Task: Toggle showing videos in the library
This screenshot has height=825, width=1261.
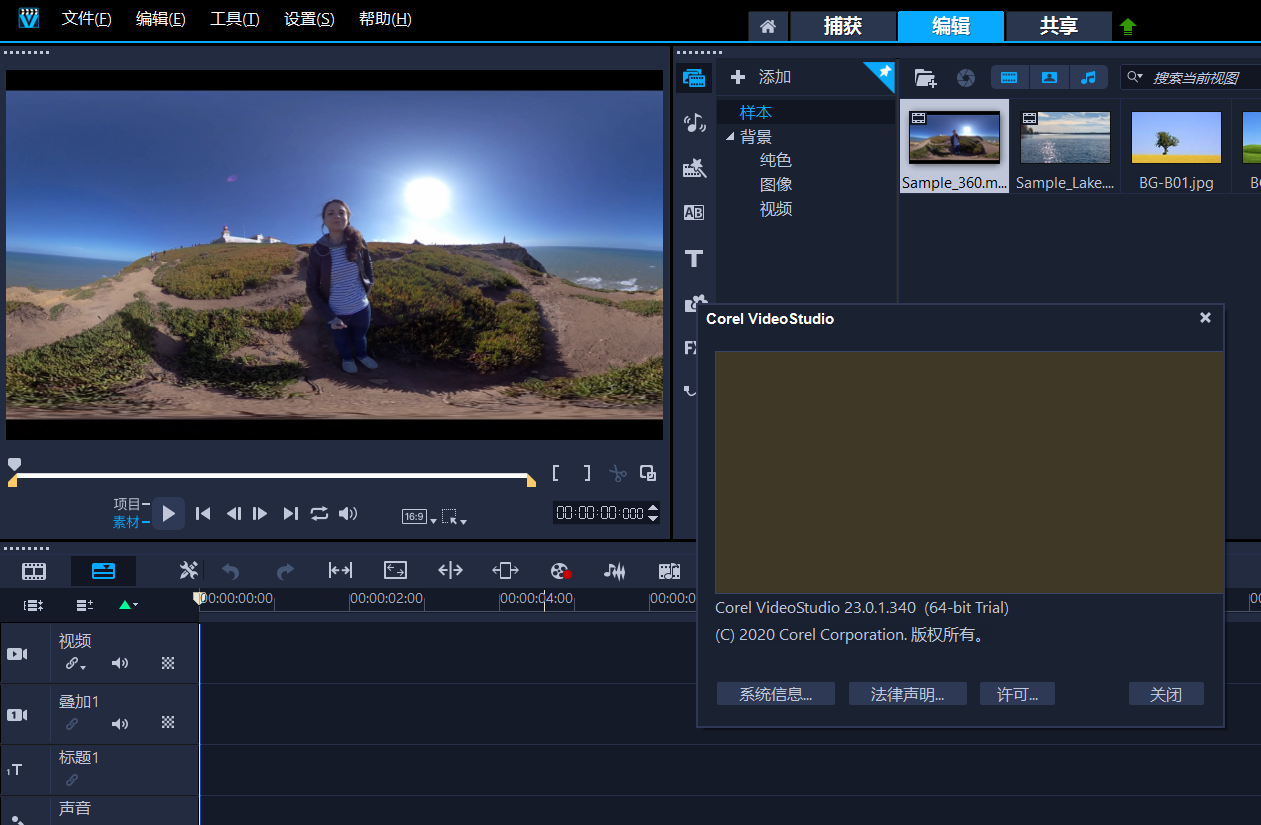Action: (x=1010, y=77)
